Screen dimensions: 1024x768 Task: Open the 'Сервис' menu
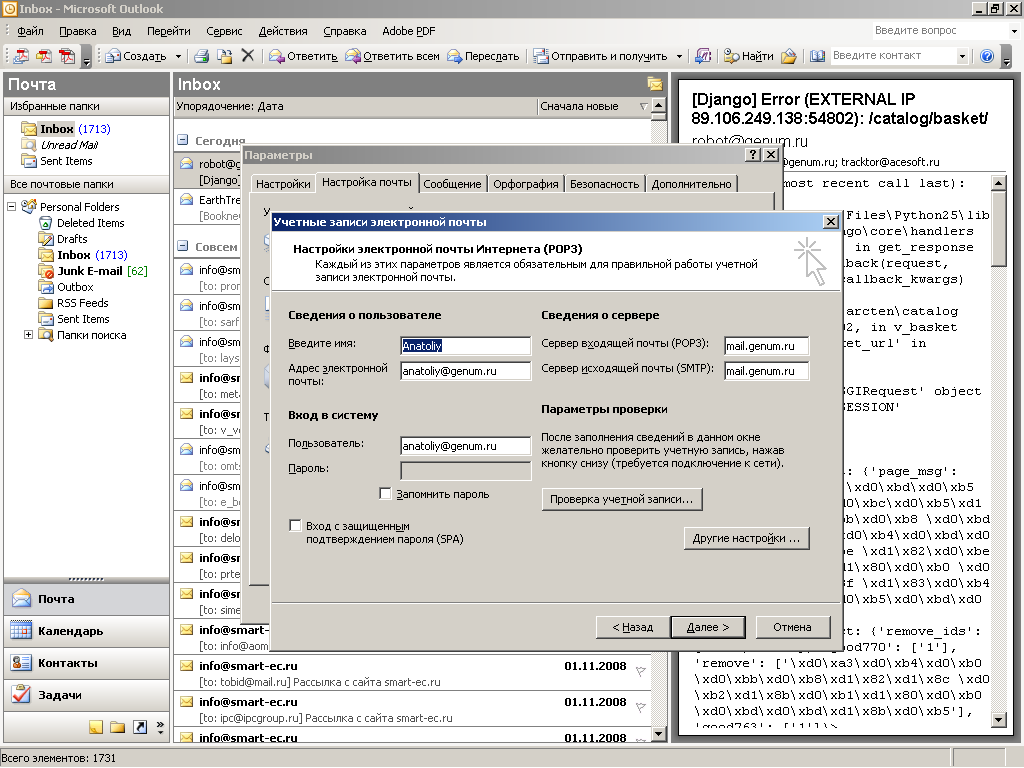[x=224, y=32]
